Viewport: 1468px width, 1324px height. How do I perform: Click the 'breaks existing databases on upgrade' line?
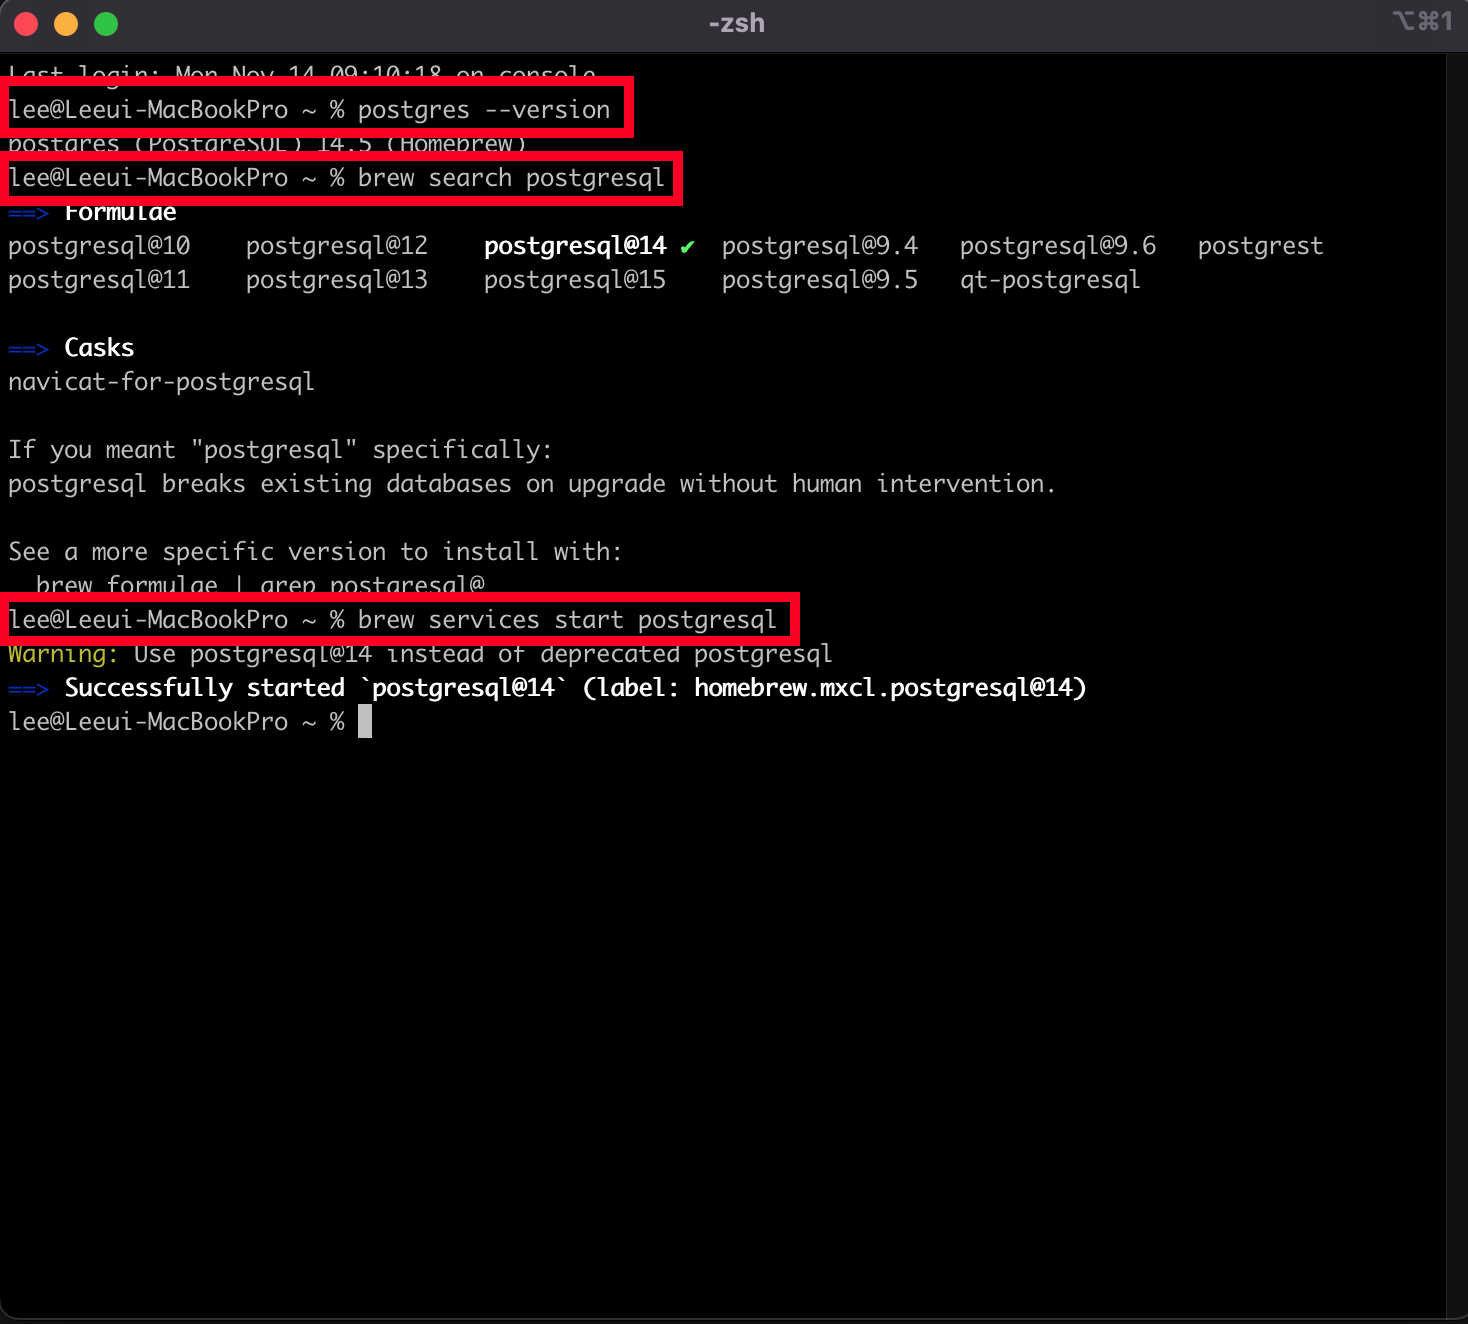[x=532, y=484]
